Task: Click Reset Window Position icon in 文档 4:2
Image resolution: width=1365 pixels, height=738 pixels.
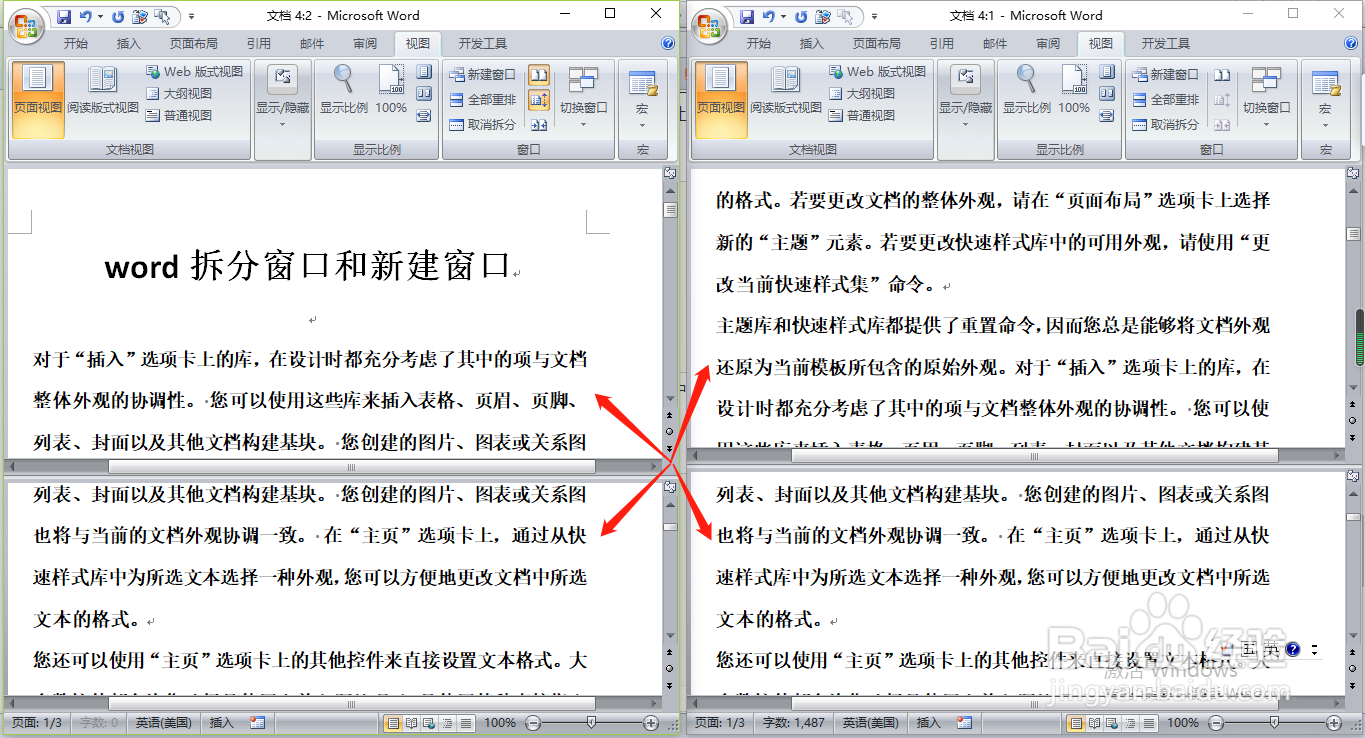Action: coord(539,125)
